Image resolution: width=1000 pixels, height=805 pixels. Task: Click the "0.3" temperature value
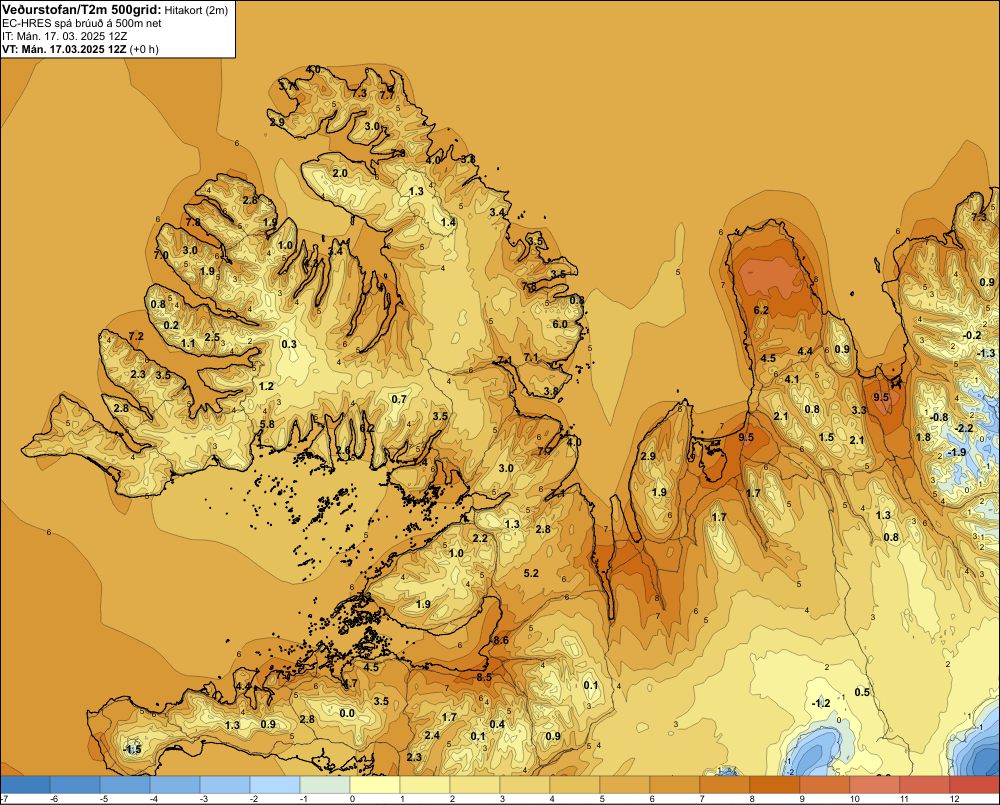(289, 344)
